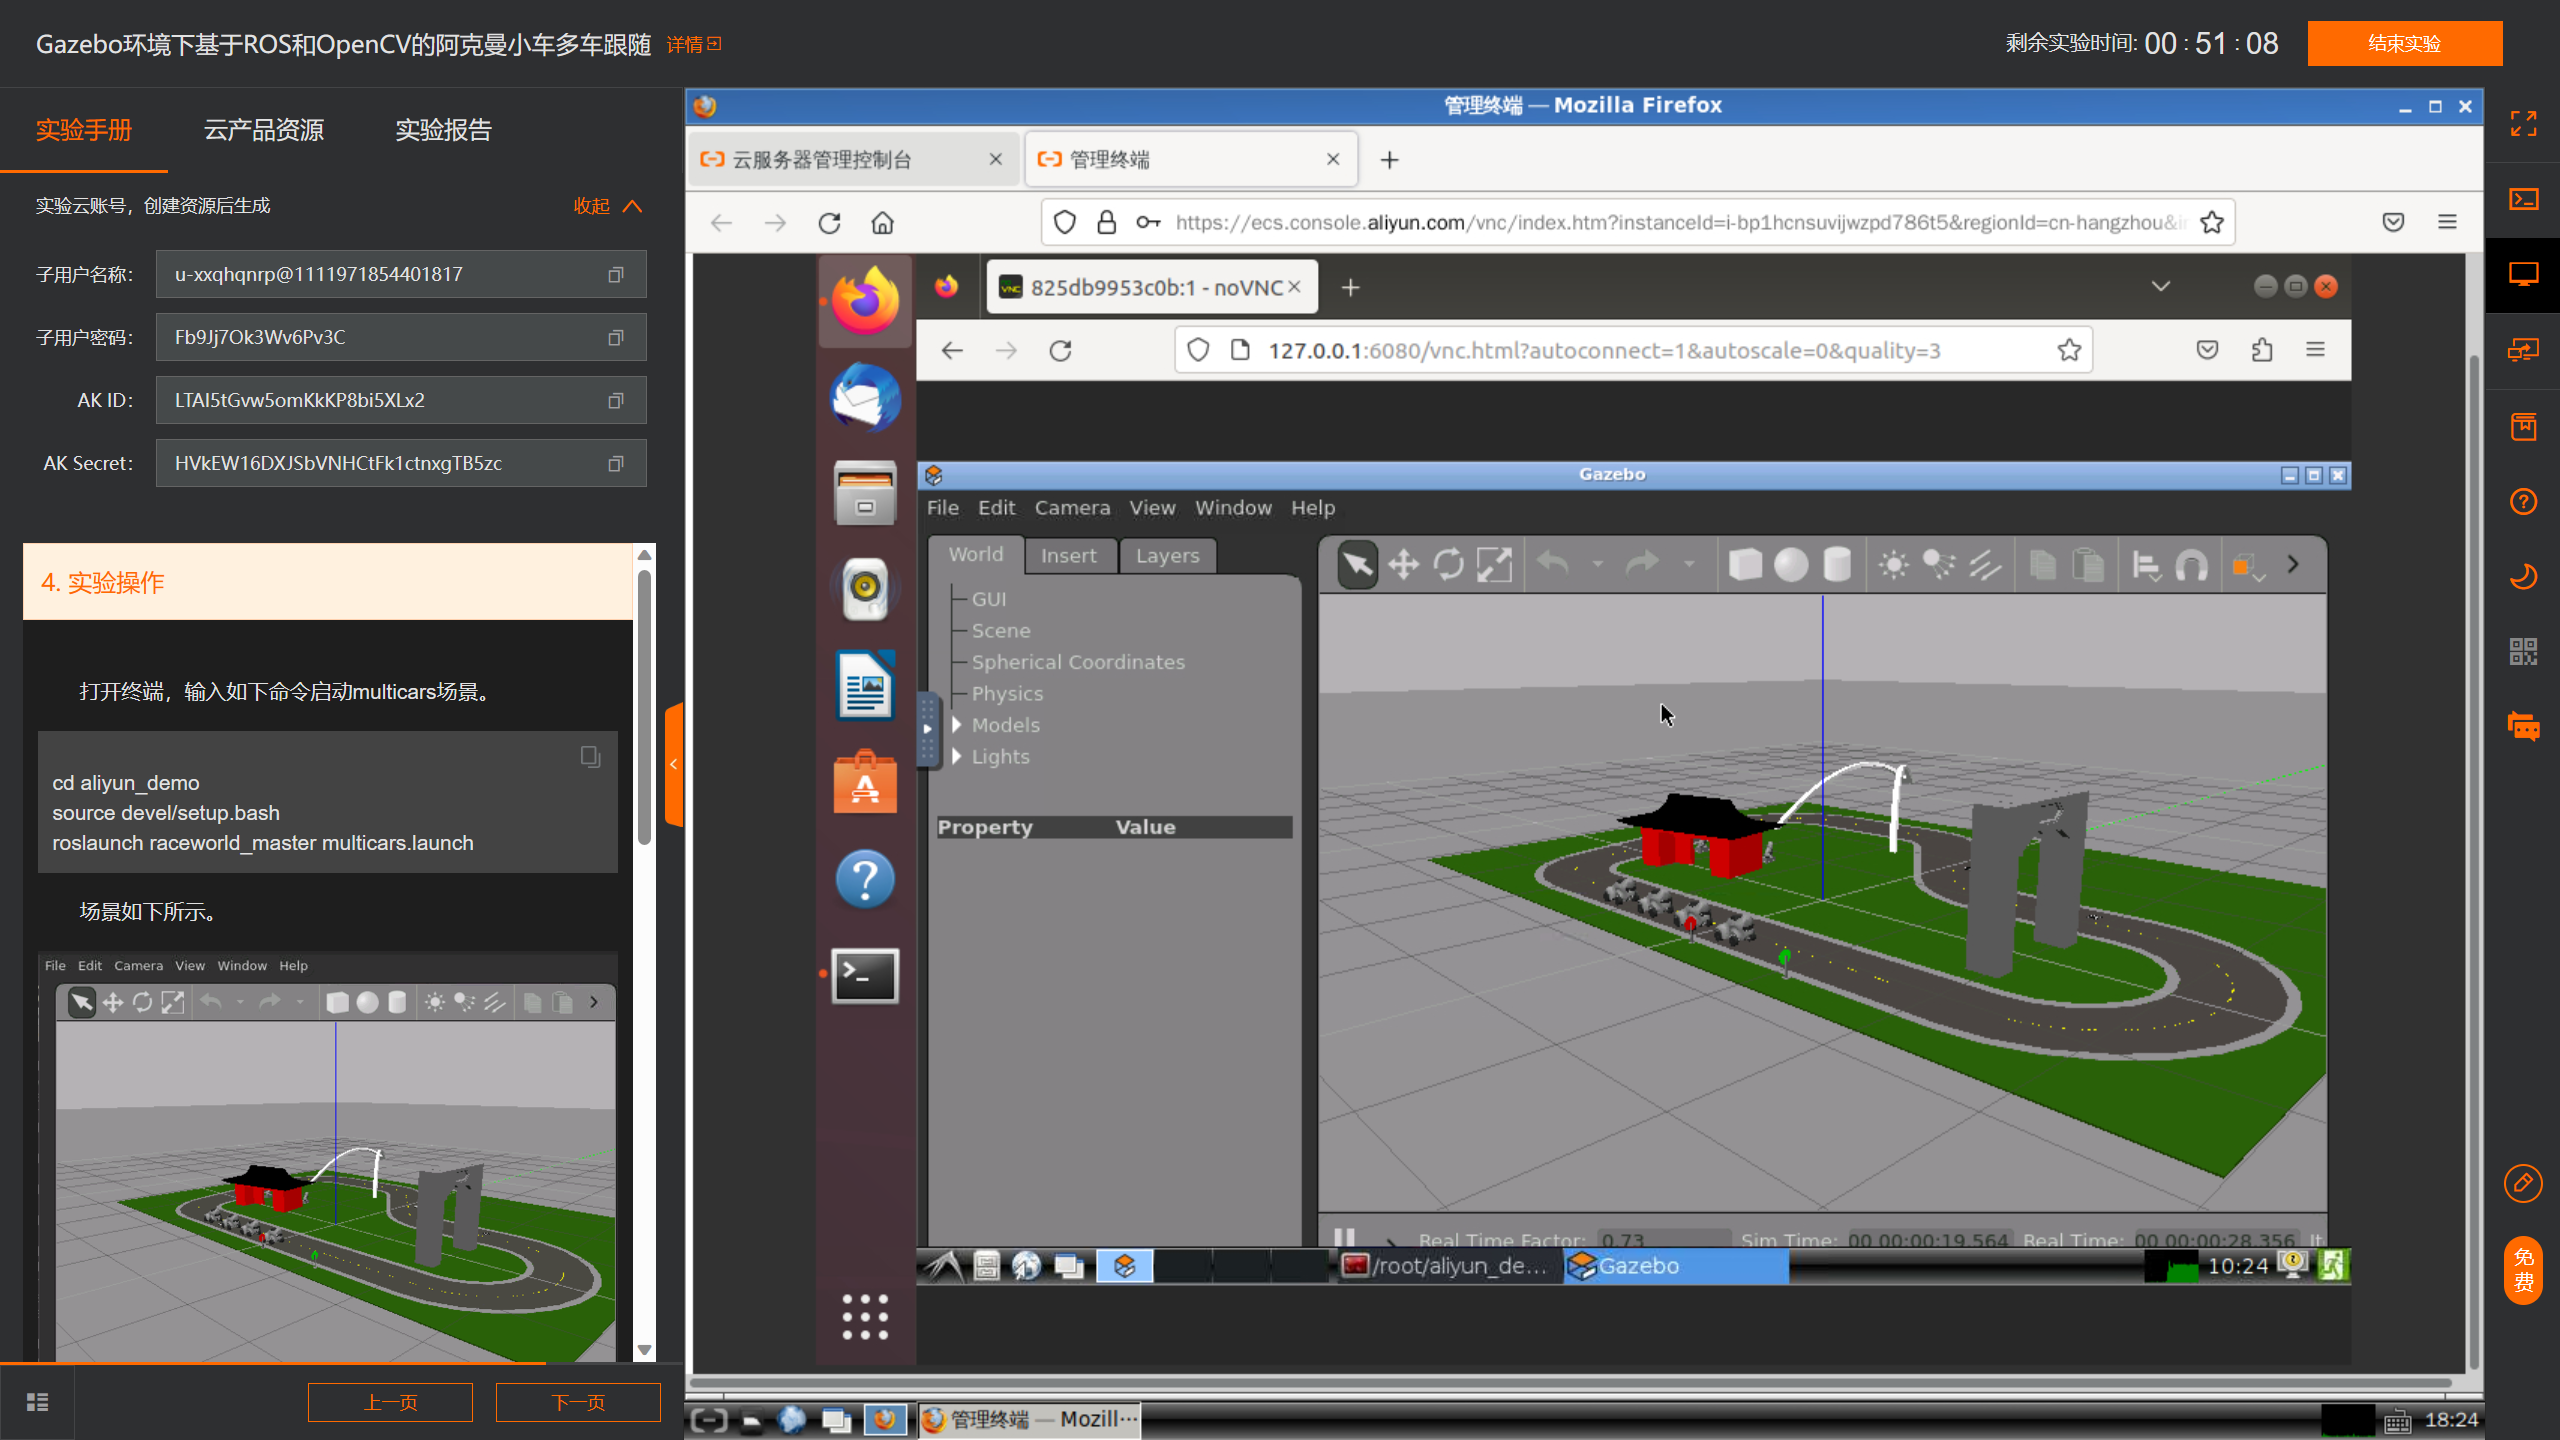The height and width of the screenshot is (1440, 2560).
Task: Click the 结束实验 button
Action: [x=2404, y=44]
